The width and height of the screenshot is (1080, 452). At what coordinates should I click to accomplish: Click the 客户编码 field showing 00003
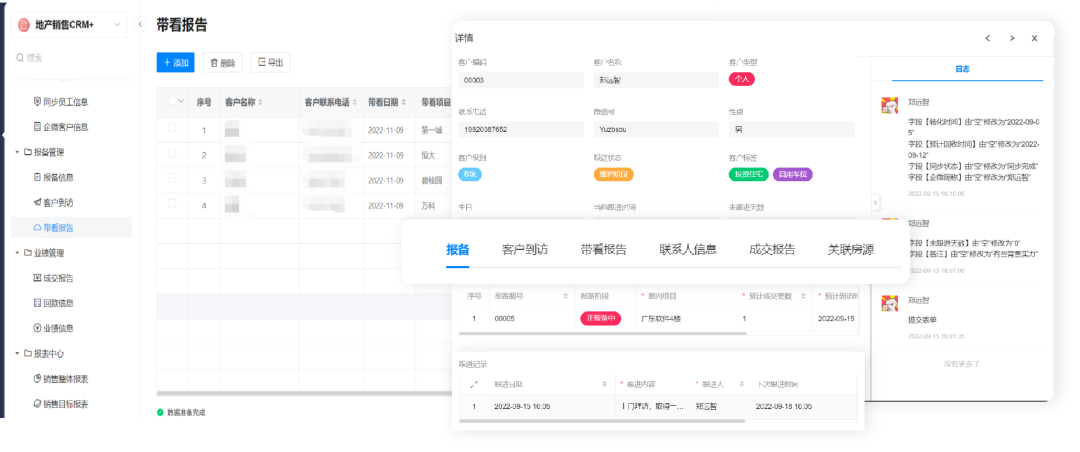click(x=520, y=80)
